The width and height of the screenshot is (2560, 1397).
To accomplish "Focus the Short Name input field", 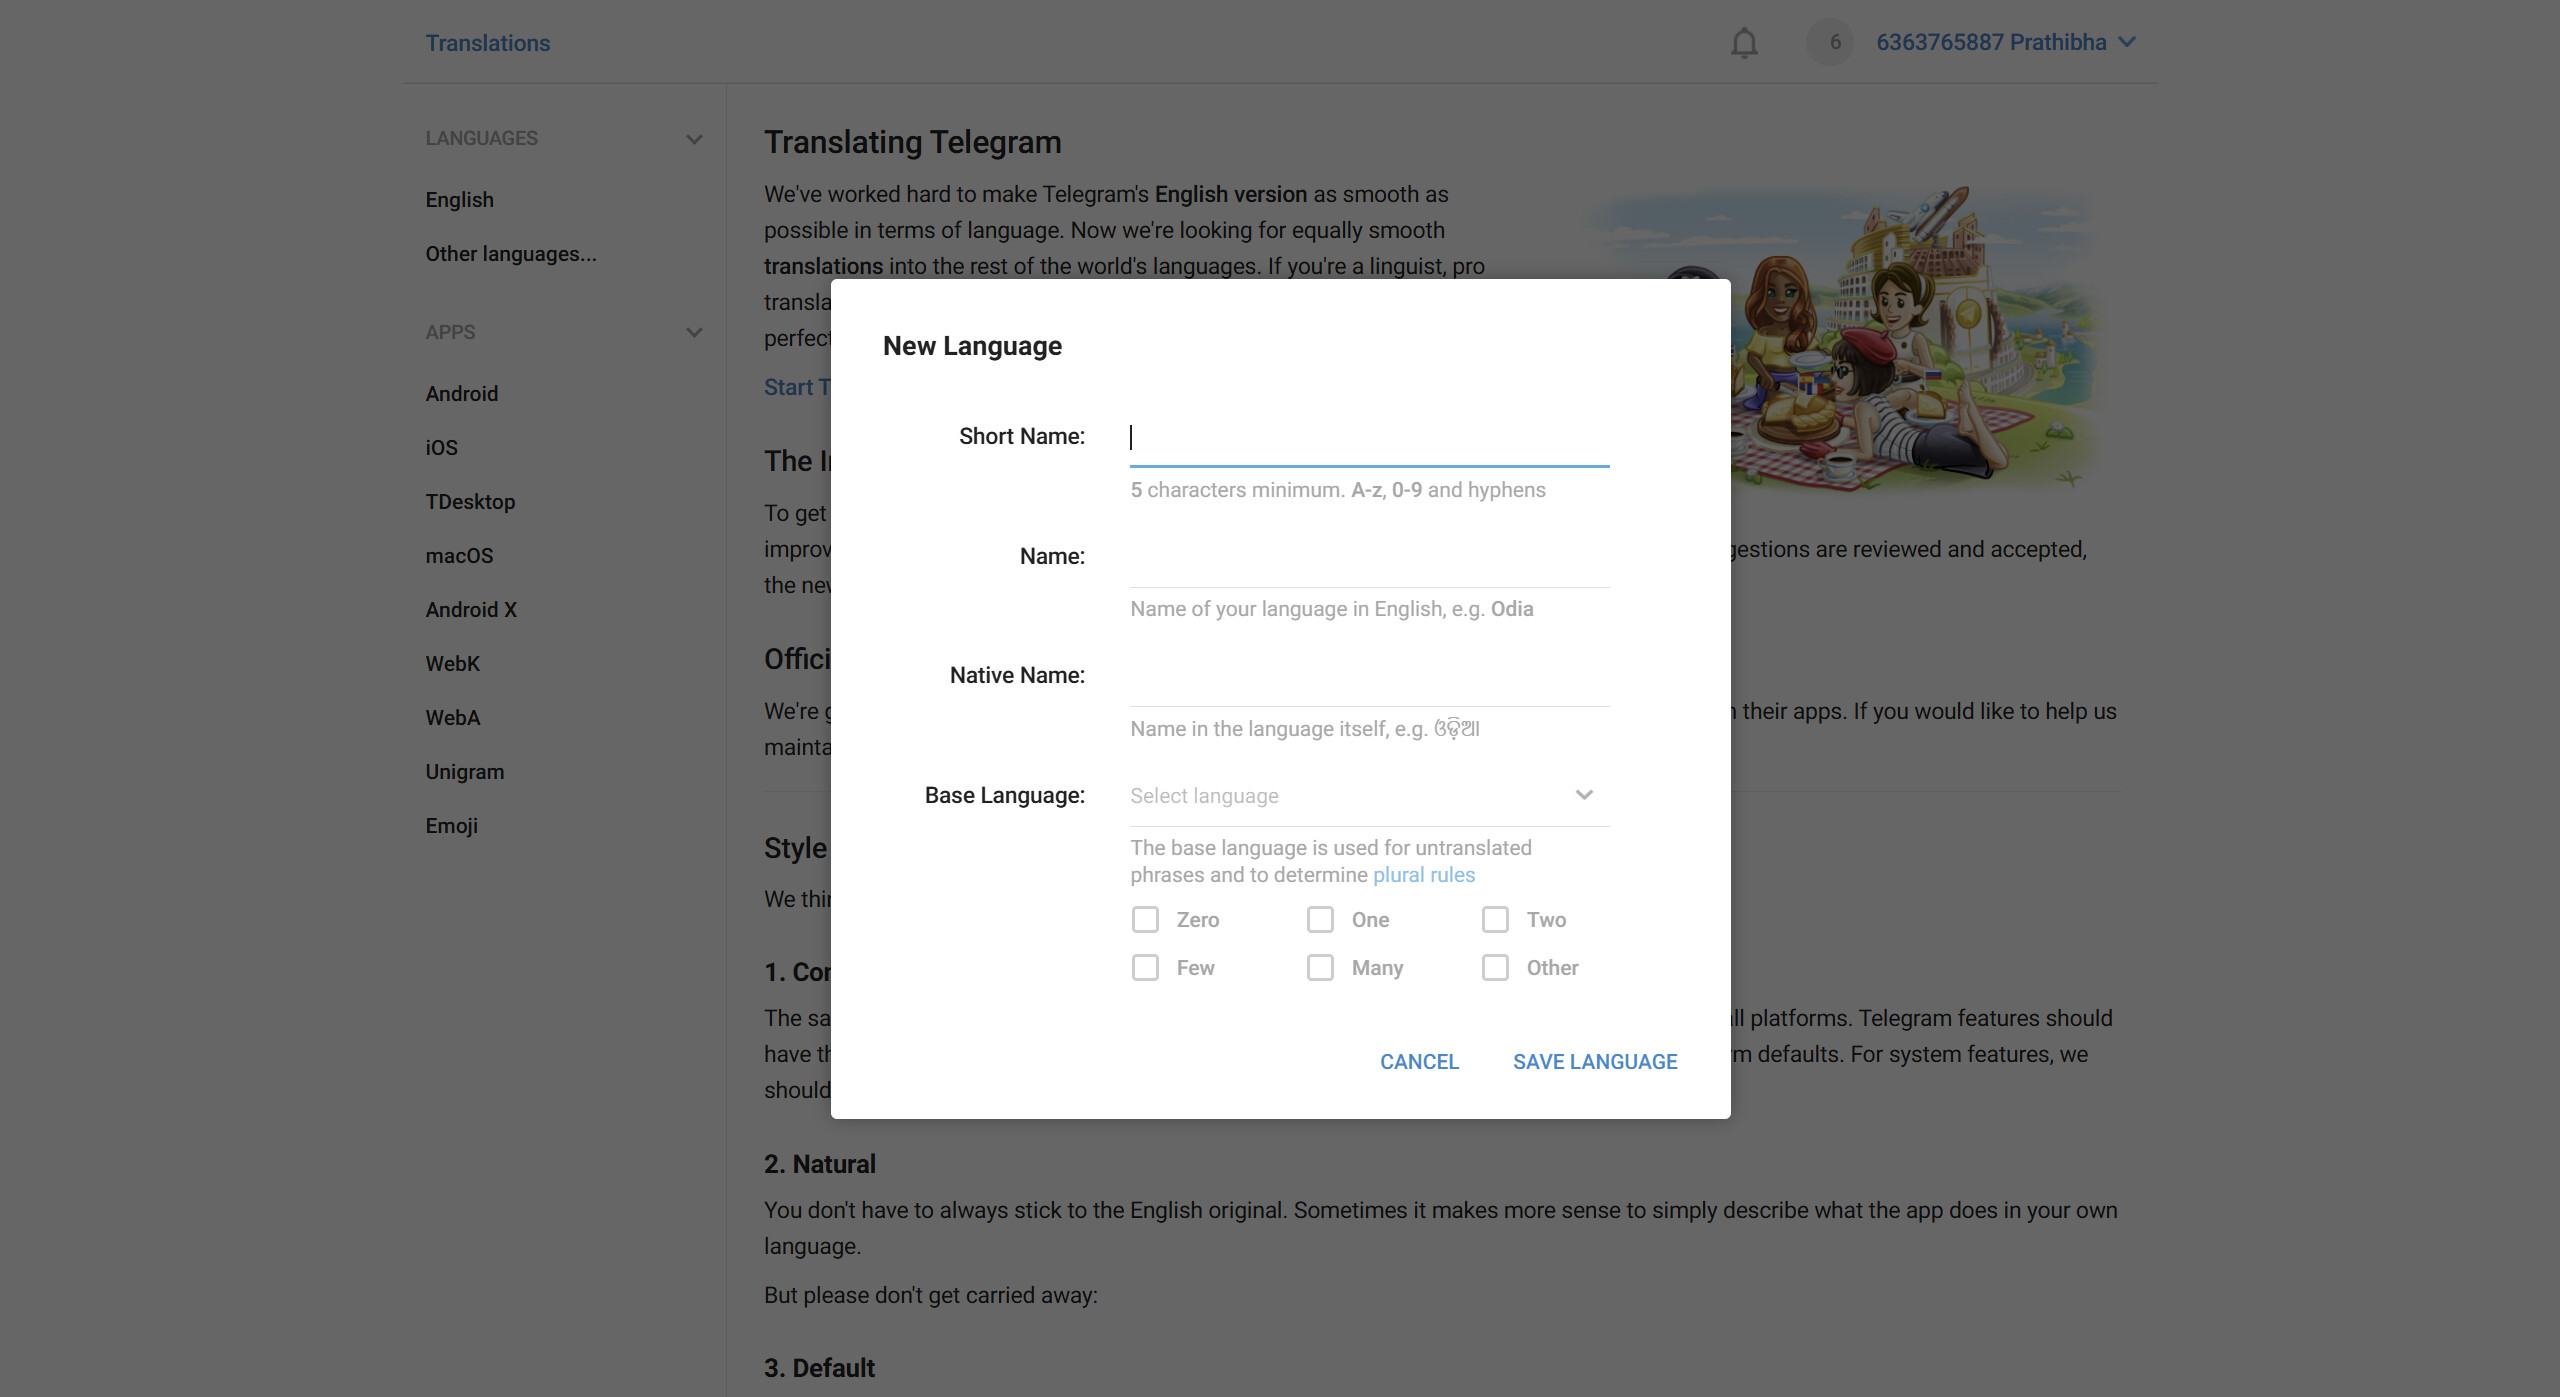I will [1368, 438].
